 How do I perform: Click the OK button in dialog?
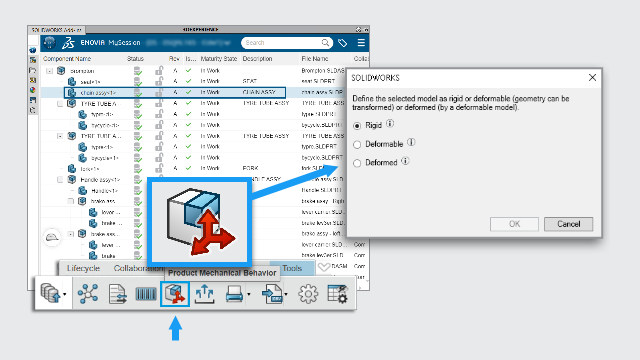514,224
